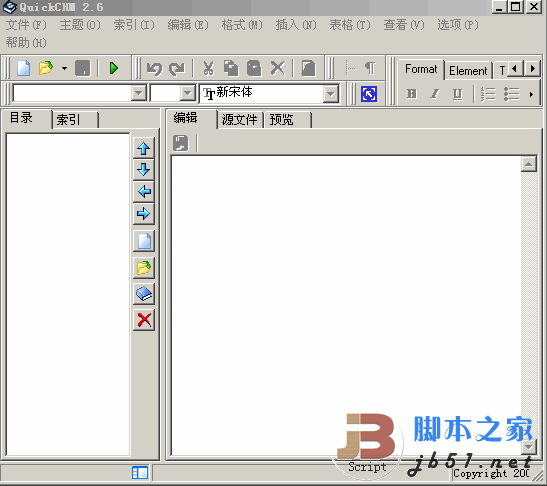Open the 选项(P) menu

tap(458, 25)
